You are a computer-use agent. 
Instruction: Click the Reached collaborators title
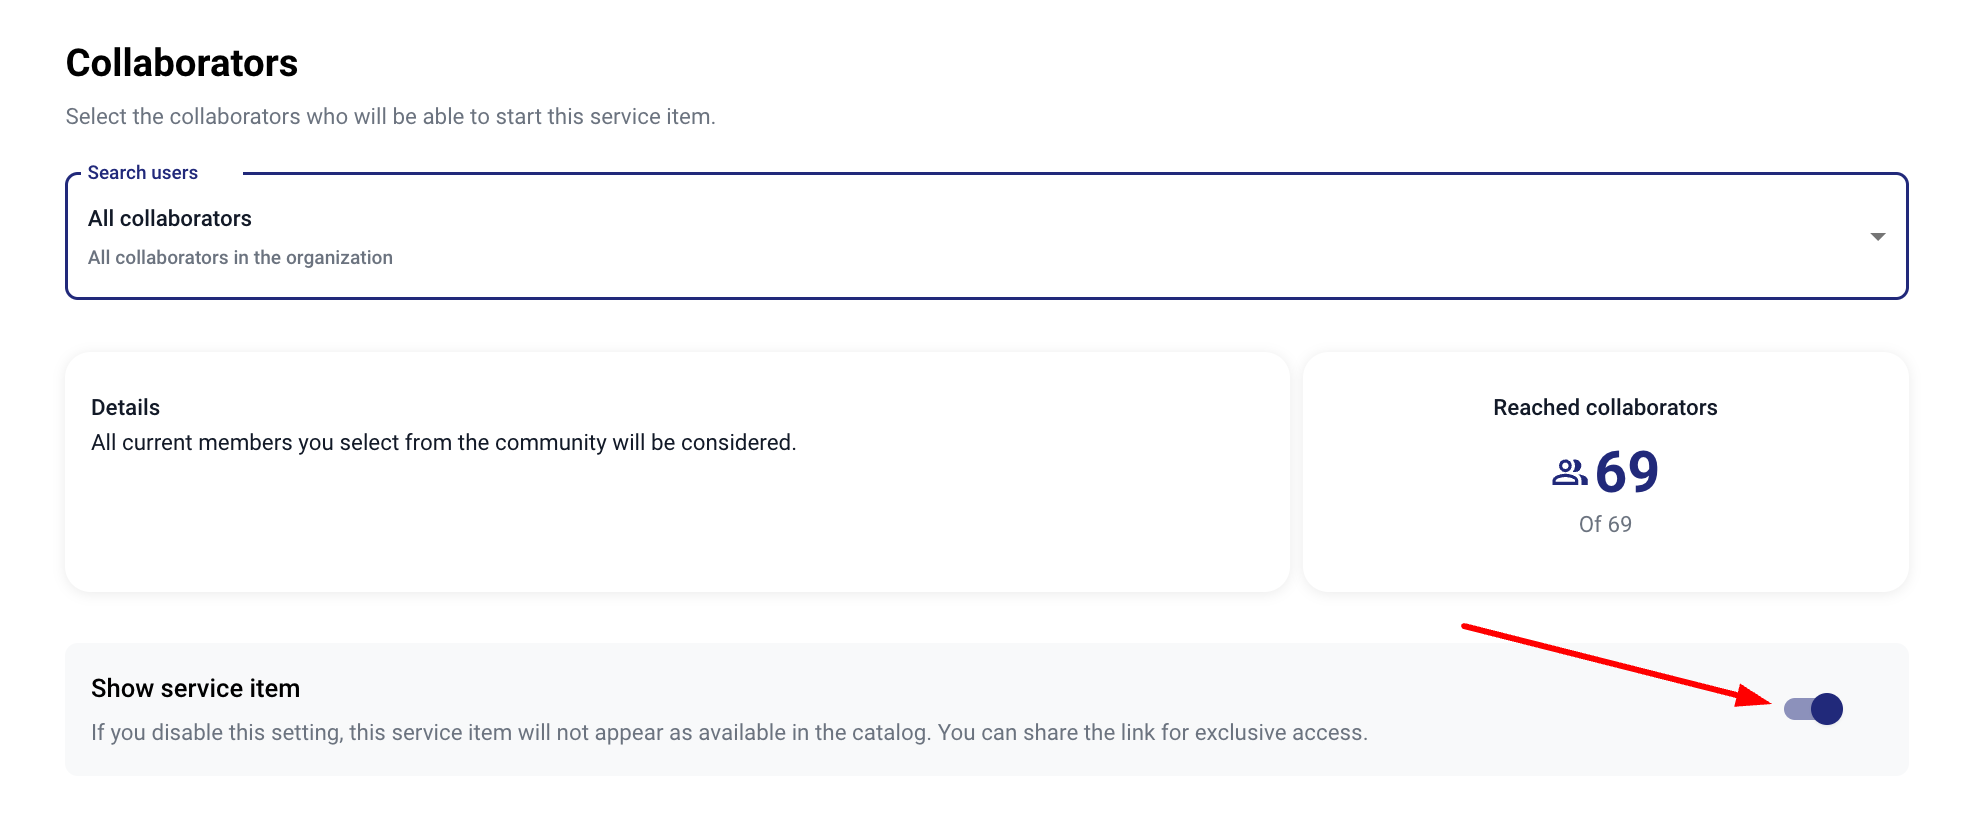click(1605, 408)
